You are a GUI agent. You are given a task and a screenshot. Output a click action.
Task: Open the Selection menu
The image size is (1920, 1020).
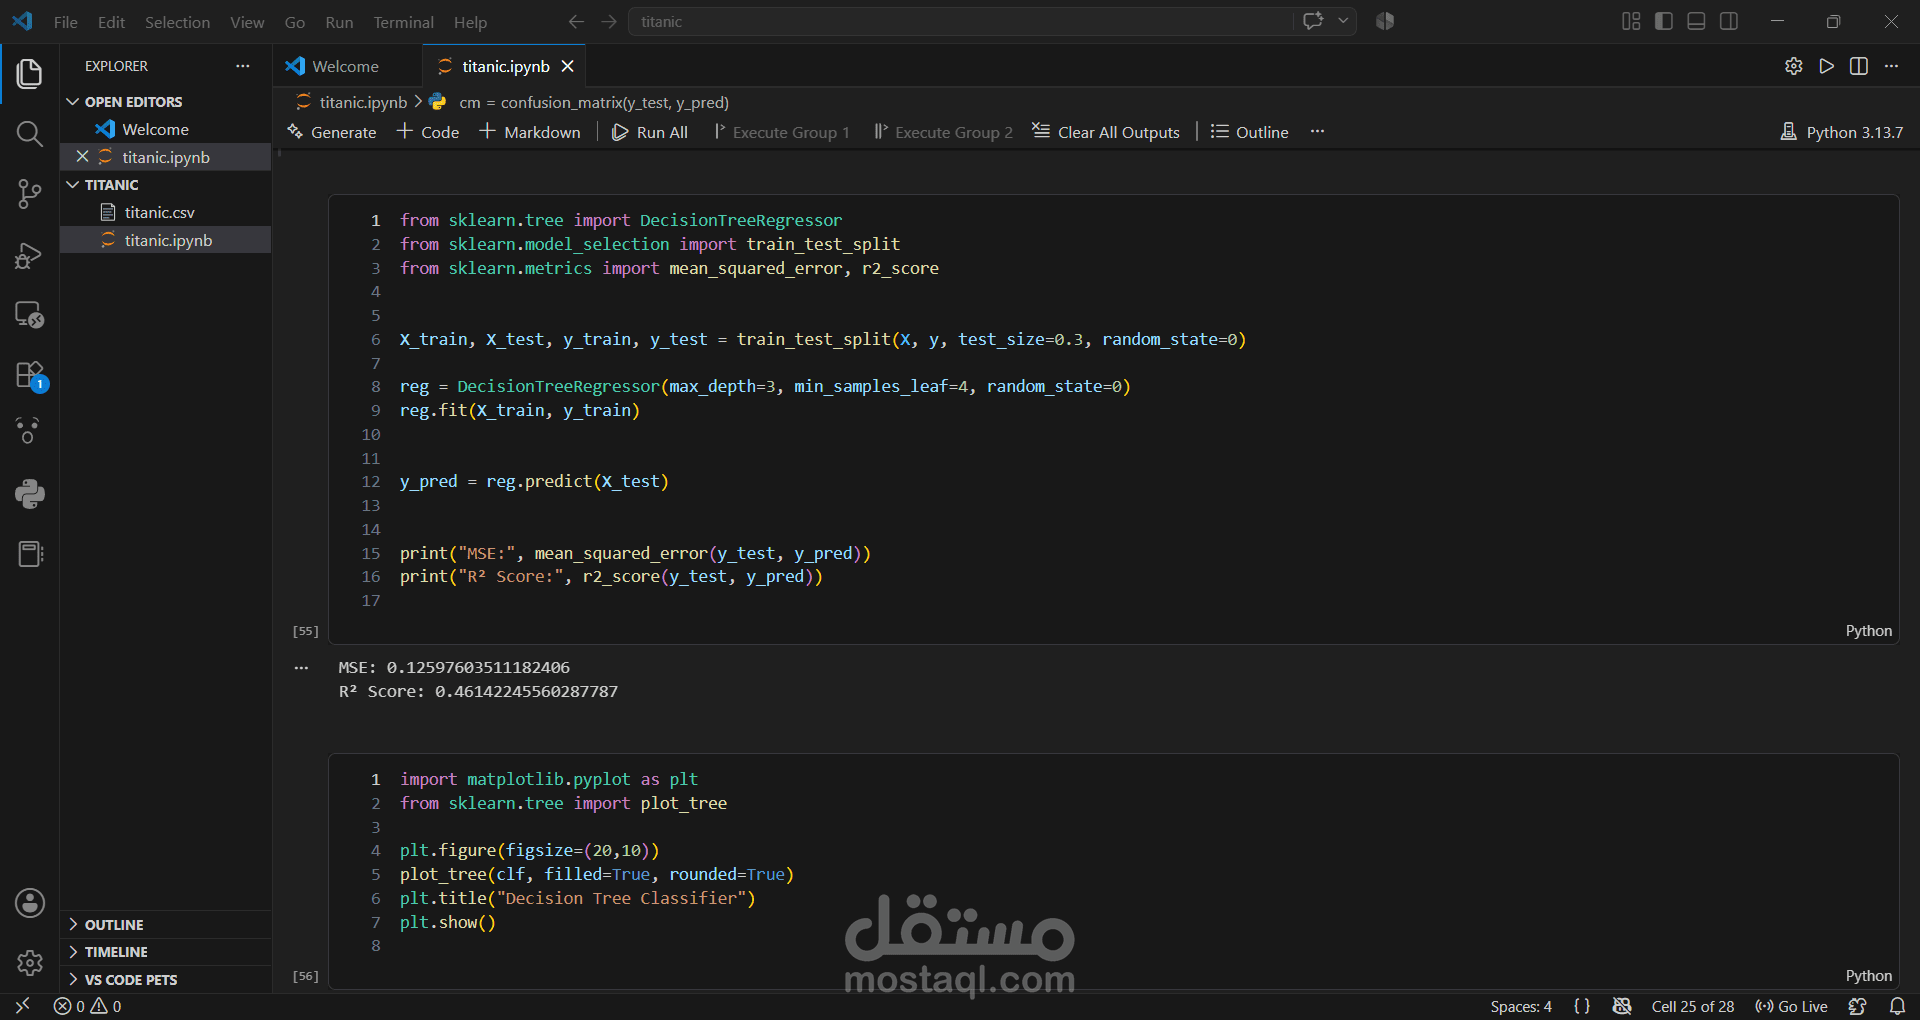177,22
